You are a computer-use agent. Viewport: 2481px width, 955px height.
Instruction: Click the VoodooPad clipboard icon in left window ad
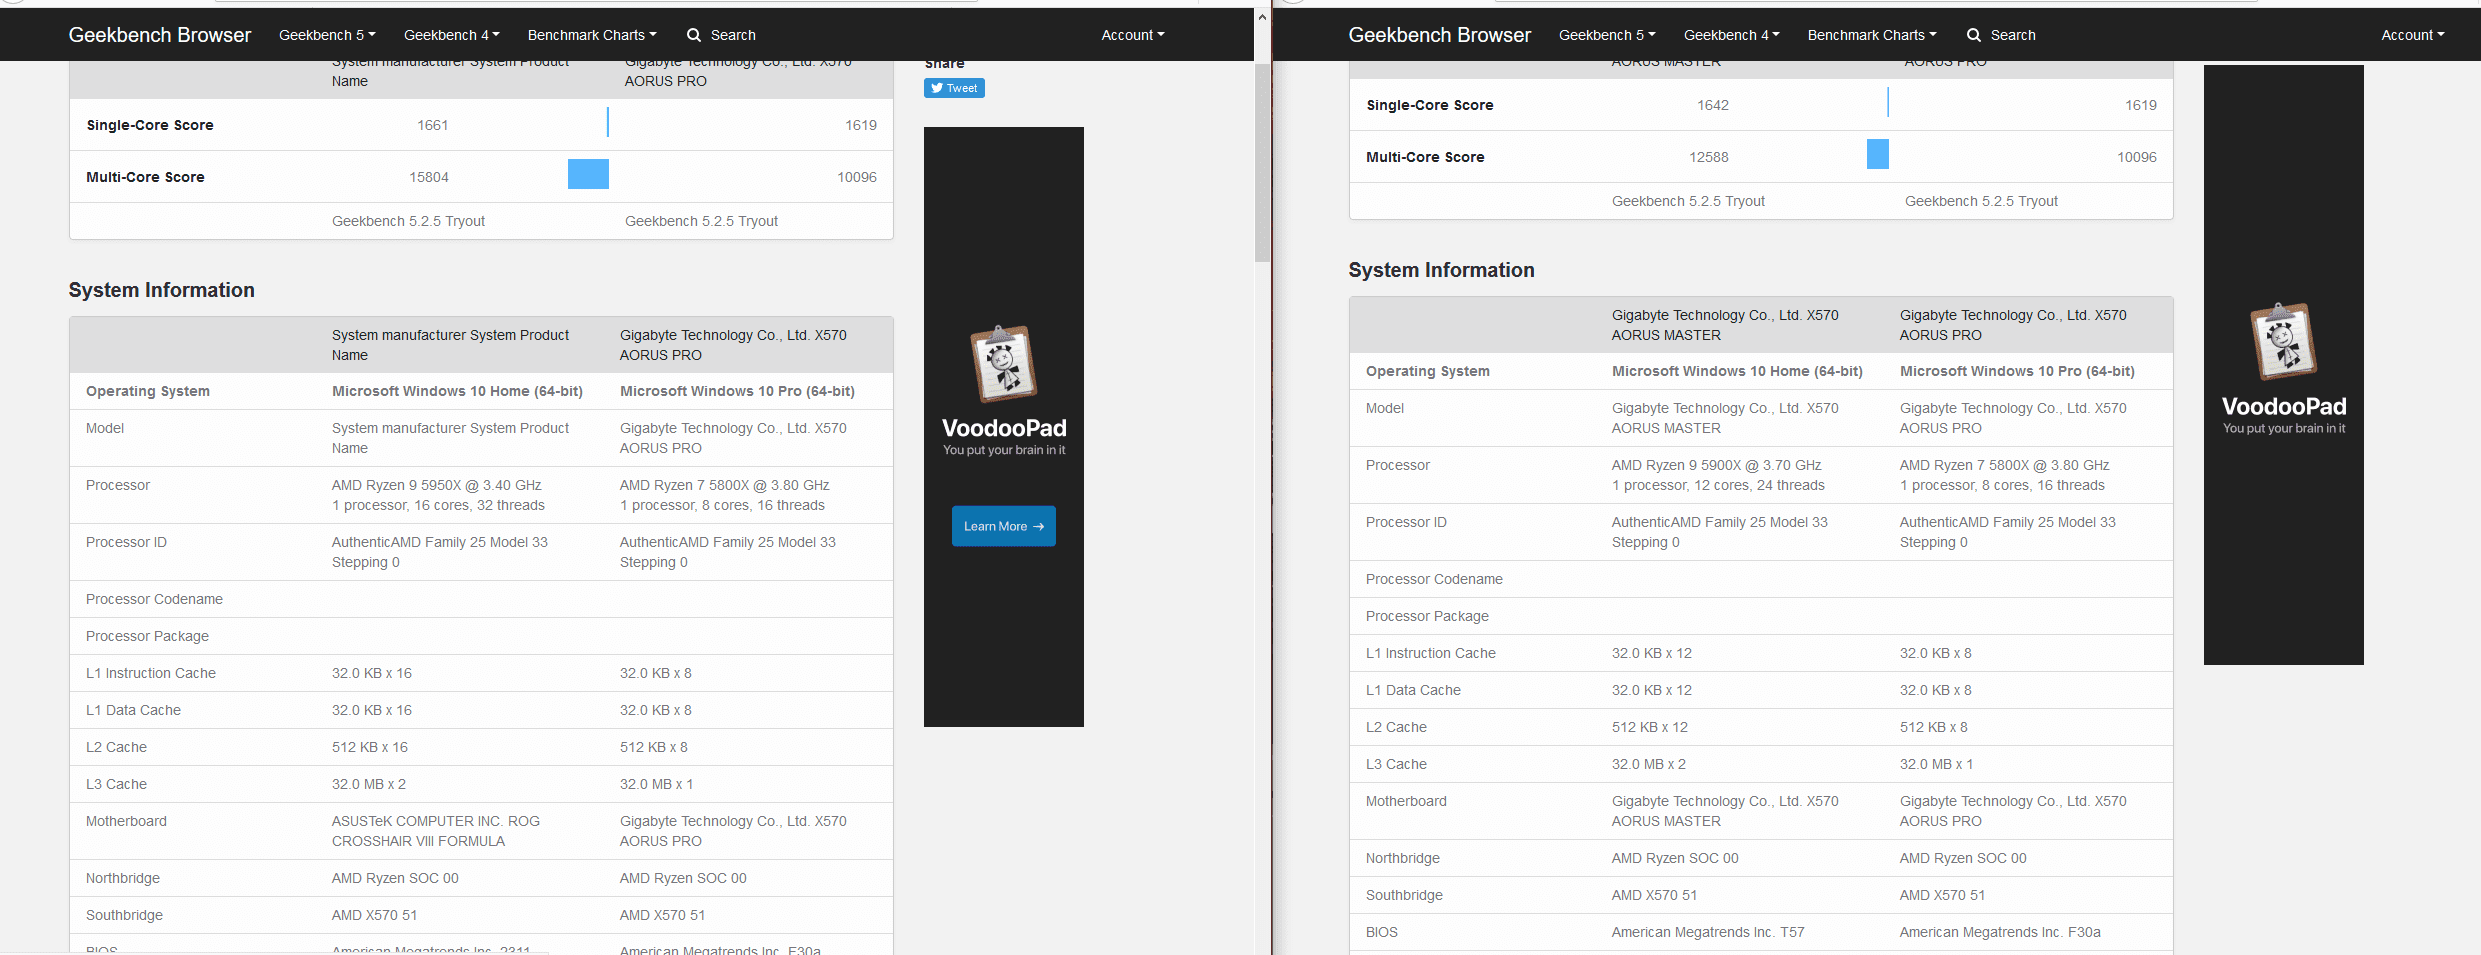coord(1004,363)
